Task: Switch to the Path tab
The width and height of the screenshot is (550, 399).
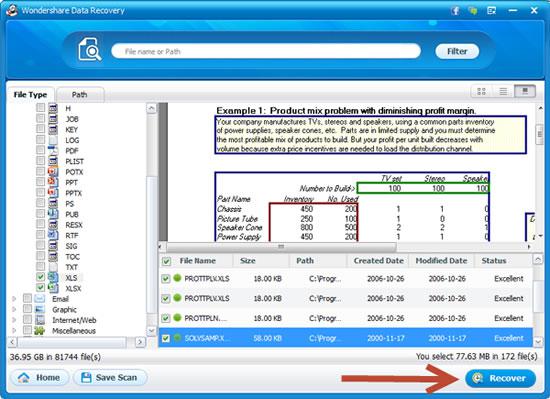Action: pyautogui.click(x=80, y=95)
